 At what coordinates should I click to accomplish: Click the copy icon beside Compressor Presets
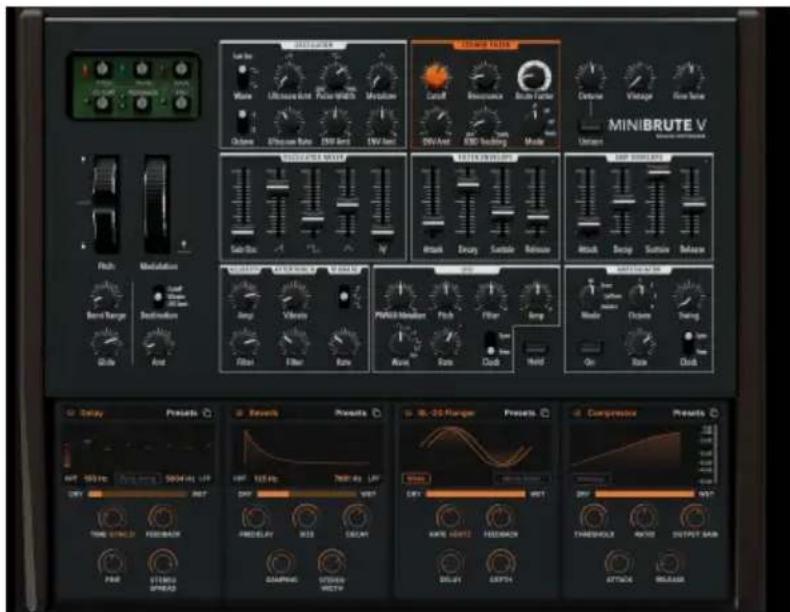tap(714, 413)
